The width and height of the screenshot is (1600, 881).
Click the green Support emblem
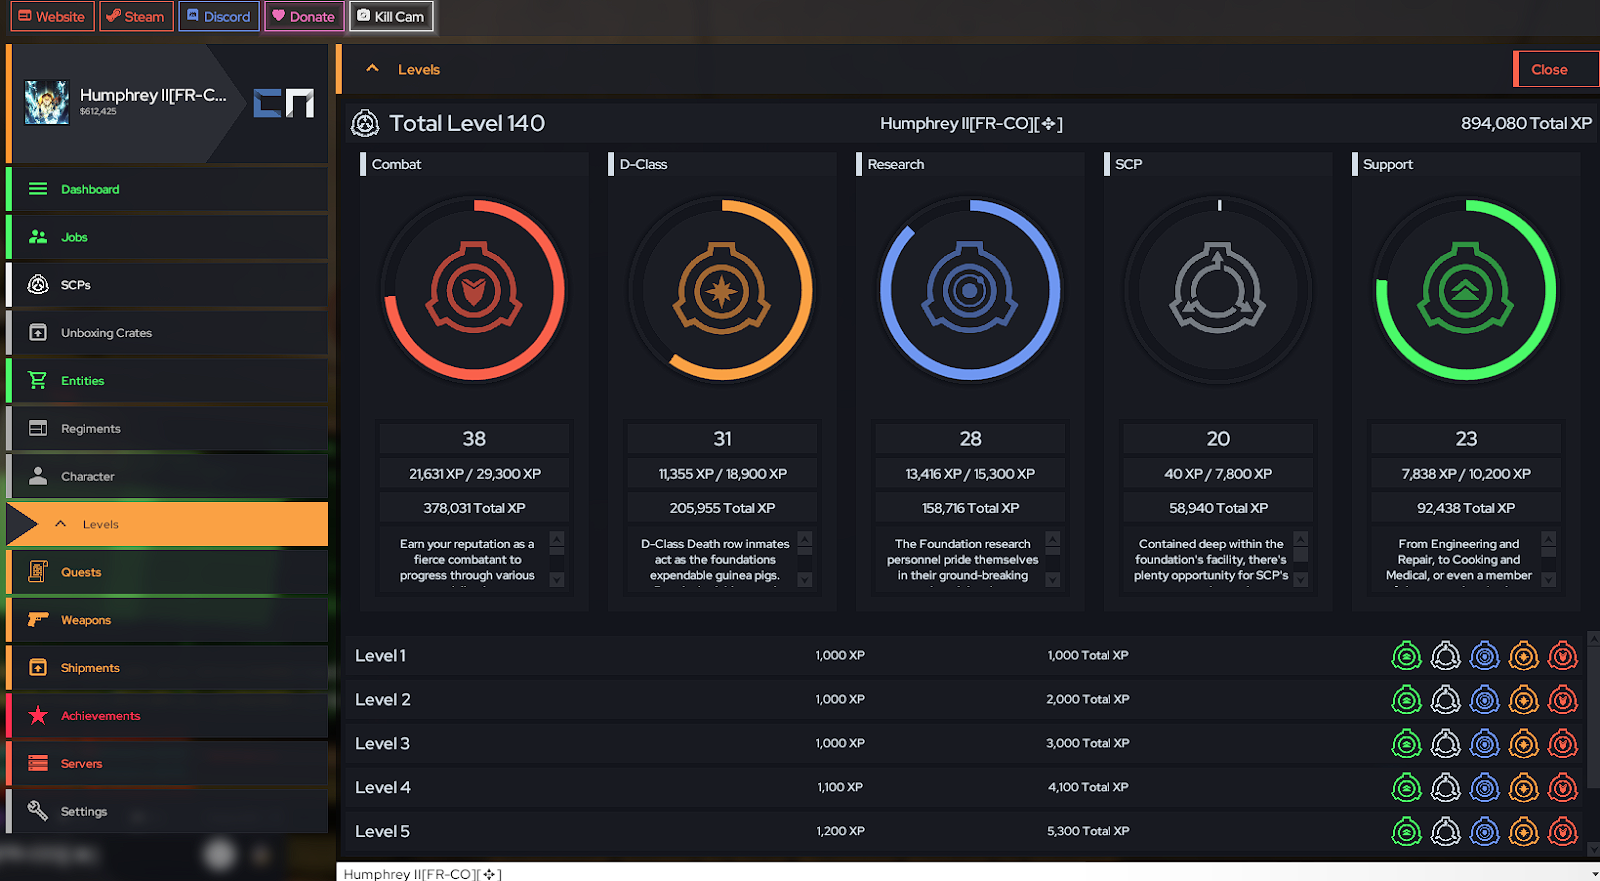1466,290
